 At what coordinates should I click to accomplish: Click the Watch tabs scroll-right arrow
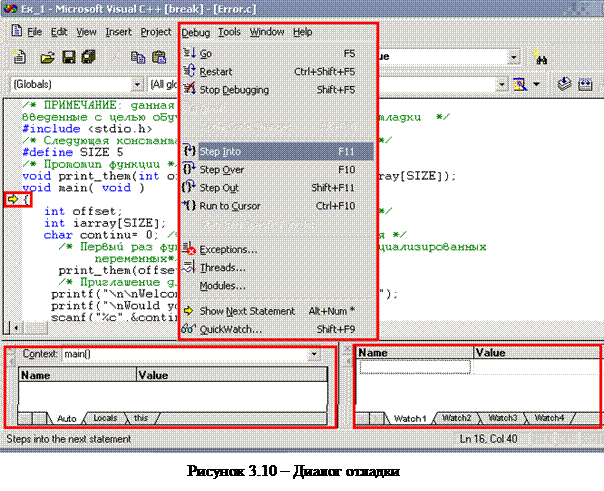click(x=376, y=418)
